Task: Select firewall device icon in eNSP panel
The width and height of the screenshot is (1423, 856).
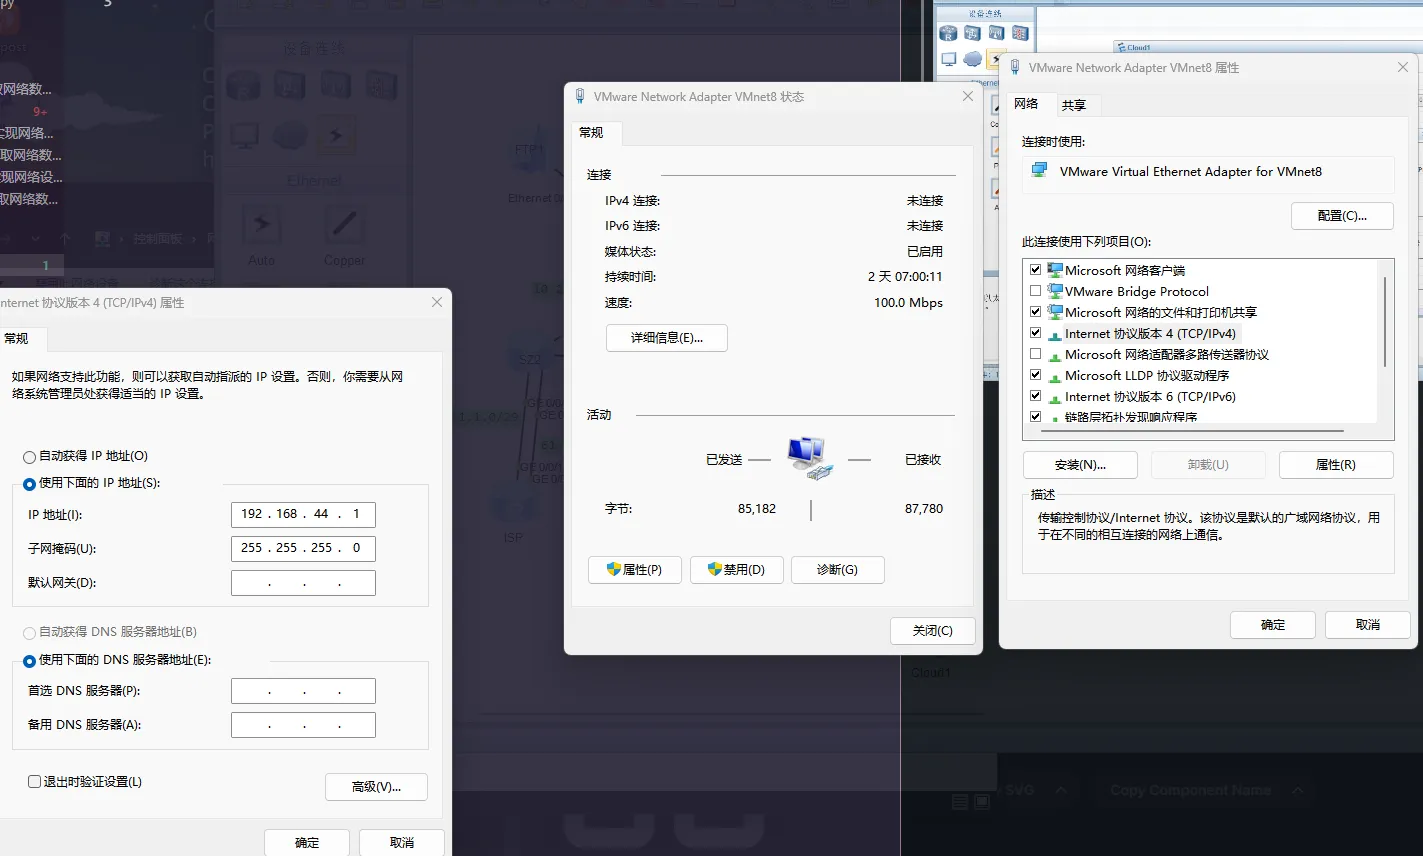Action: (x=1020, y=34)
